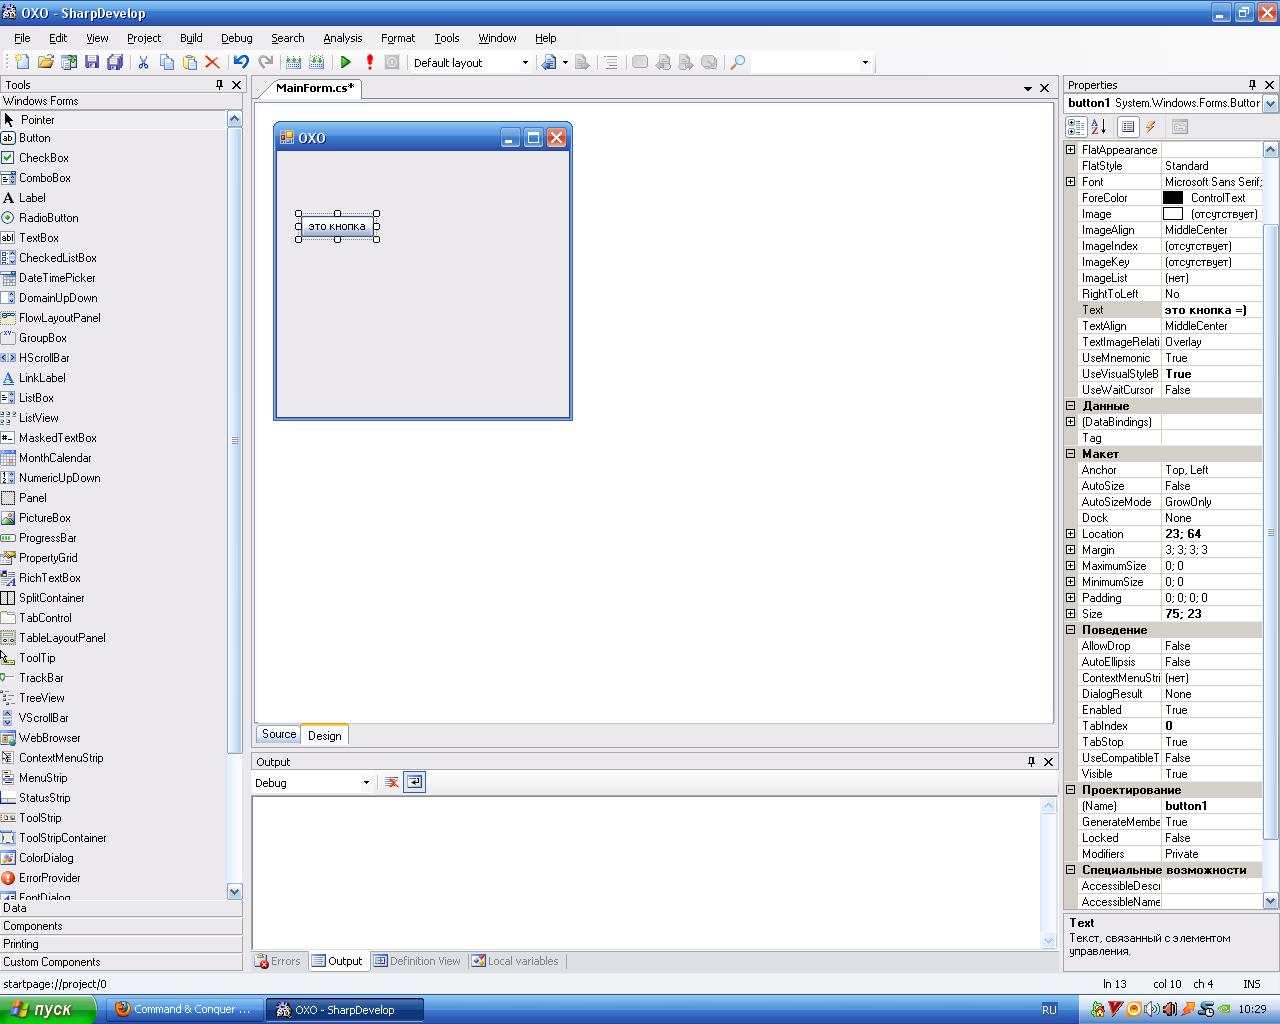Edit the Text property value field
The height and width of the screenshot is (1024, 1280).
[1211, 310]
